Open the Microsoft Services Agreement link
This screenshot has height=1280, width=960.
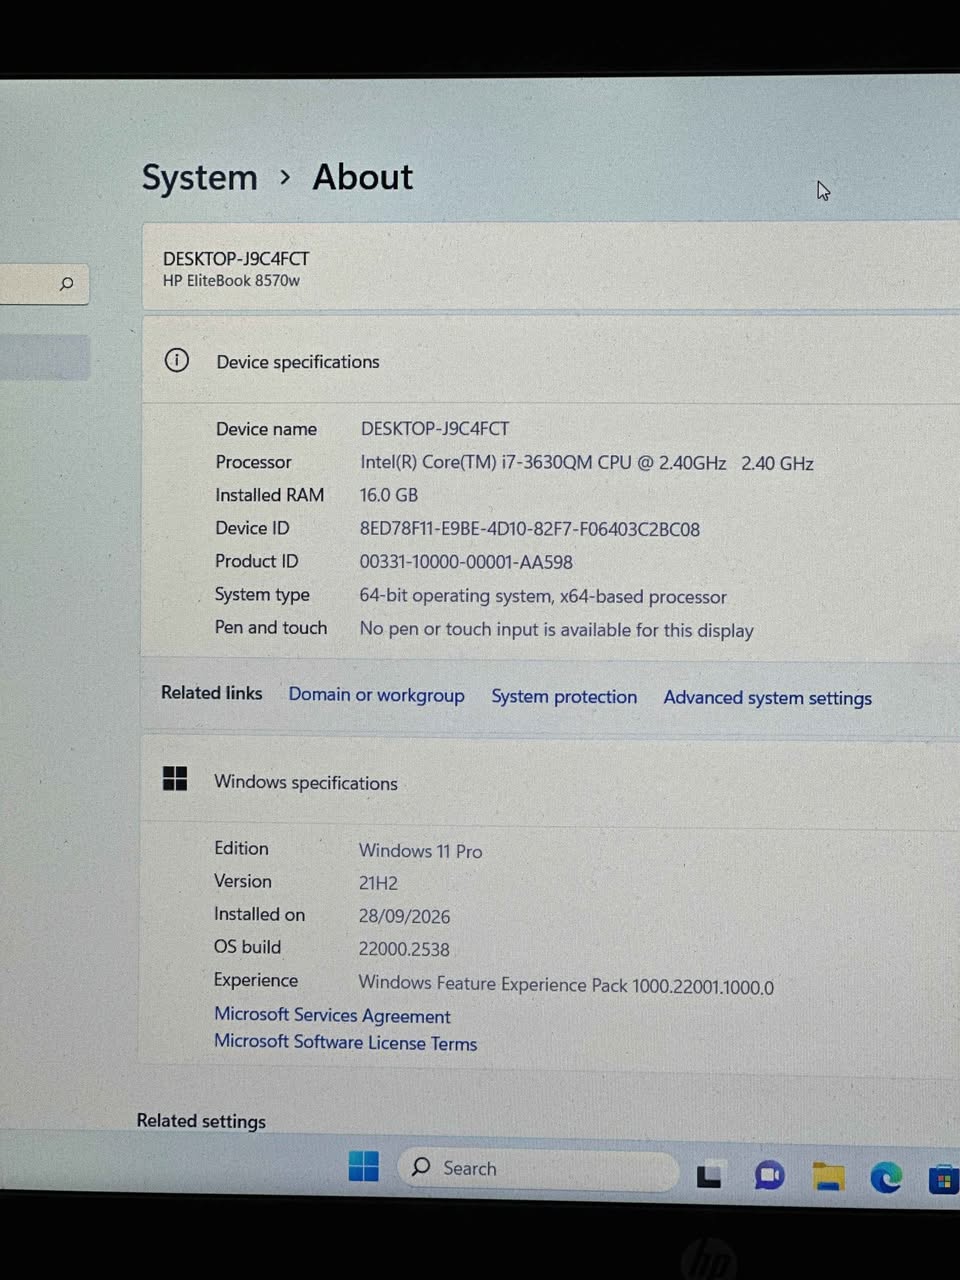(332, 1015)
